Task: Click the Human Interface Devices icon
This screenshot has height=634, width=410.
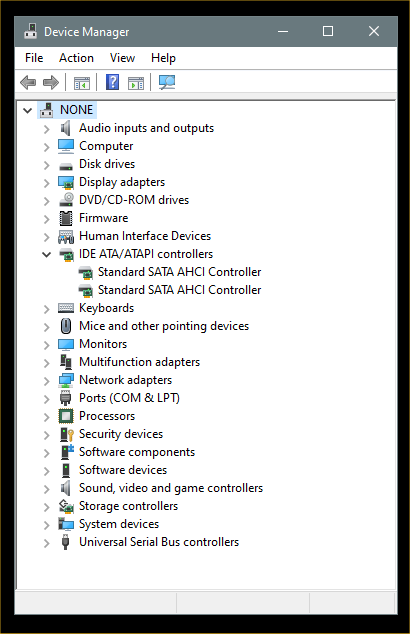Action: (x=66, y=237)
